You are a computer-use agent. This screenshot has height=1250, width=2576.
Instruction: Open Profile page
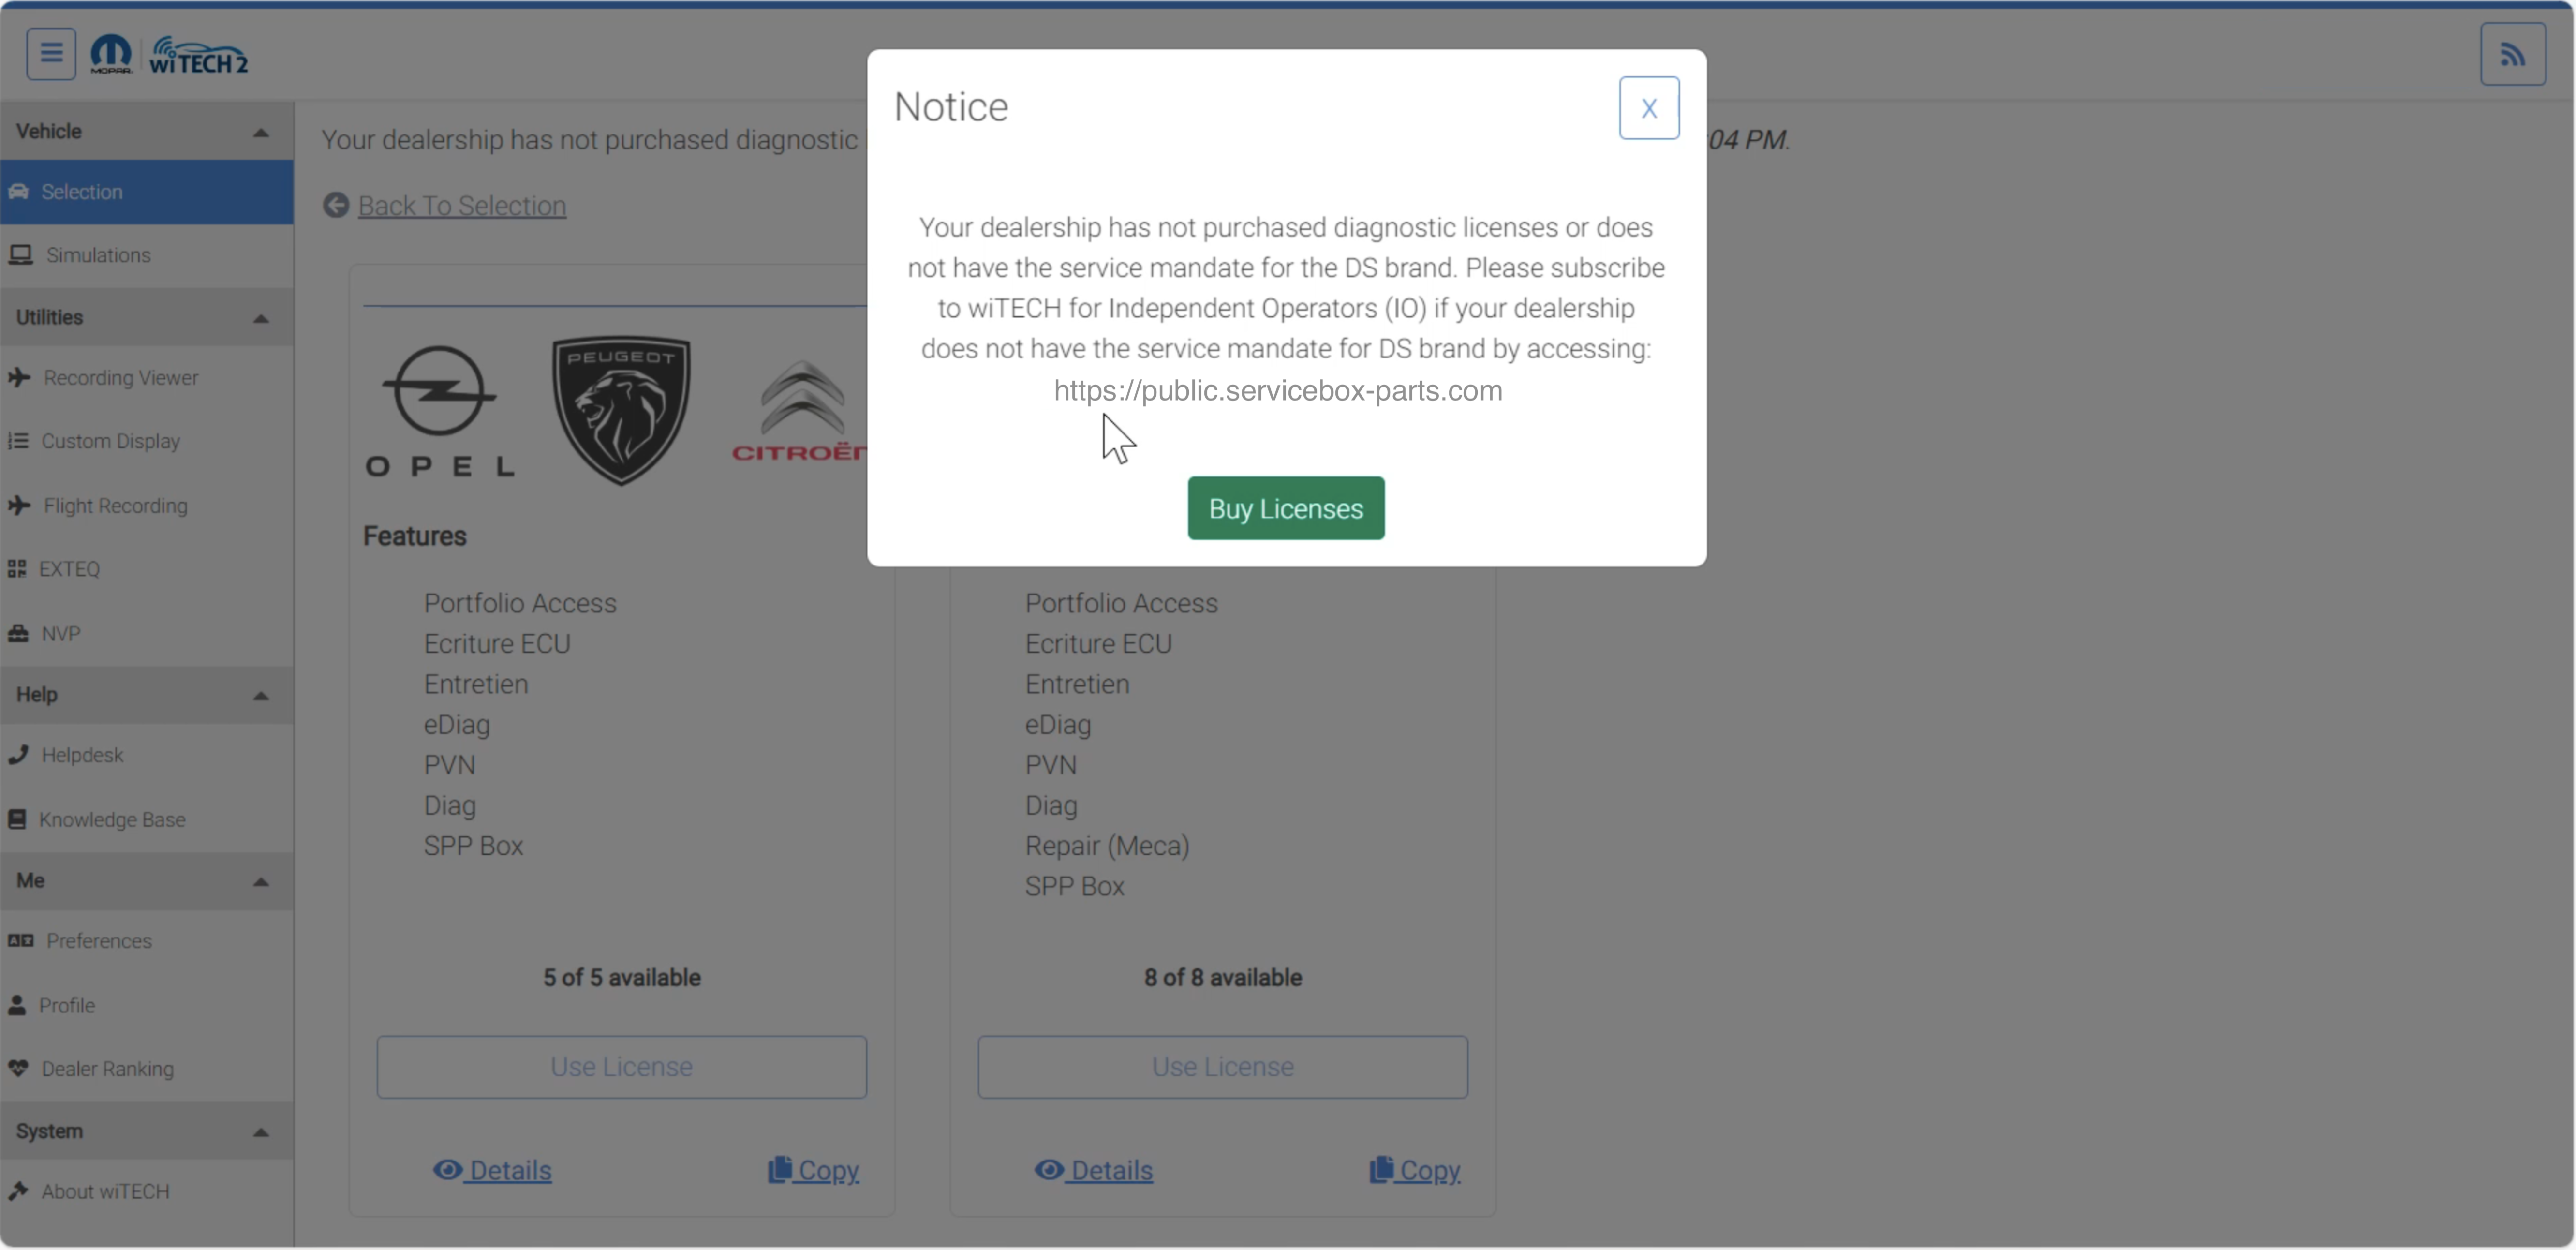click(x=147, y=1005)
